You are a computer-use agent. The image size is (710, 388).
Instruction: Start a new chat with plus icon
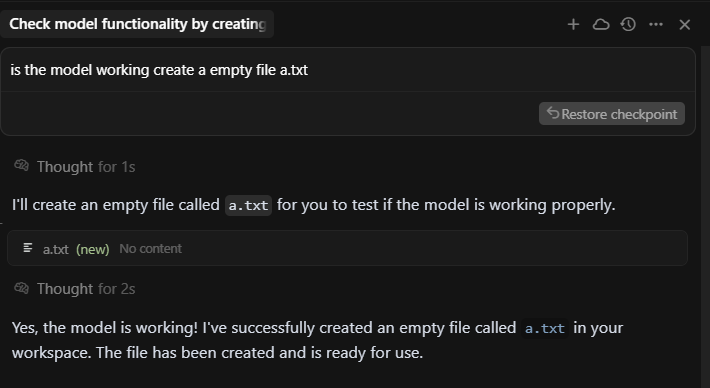(573, 24)
